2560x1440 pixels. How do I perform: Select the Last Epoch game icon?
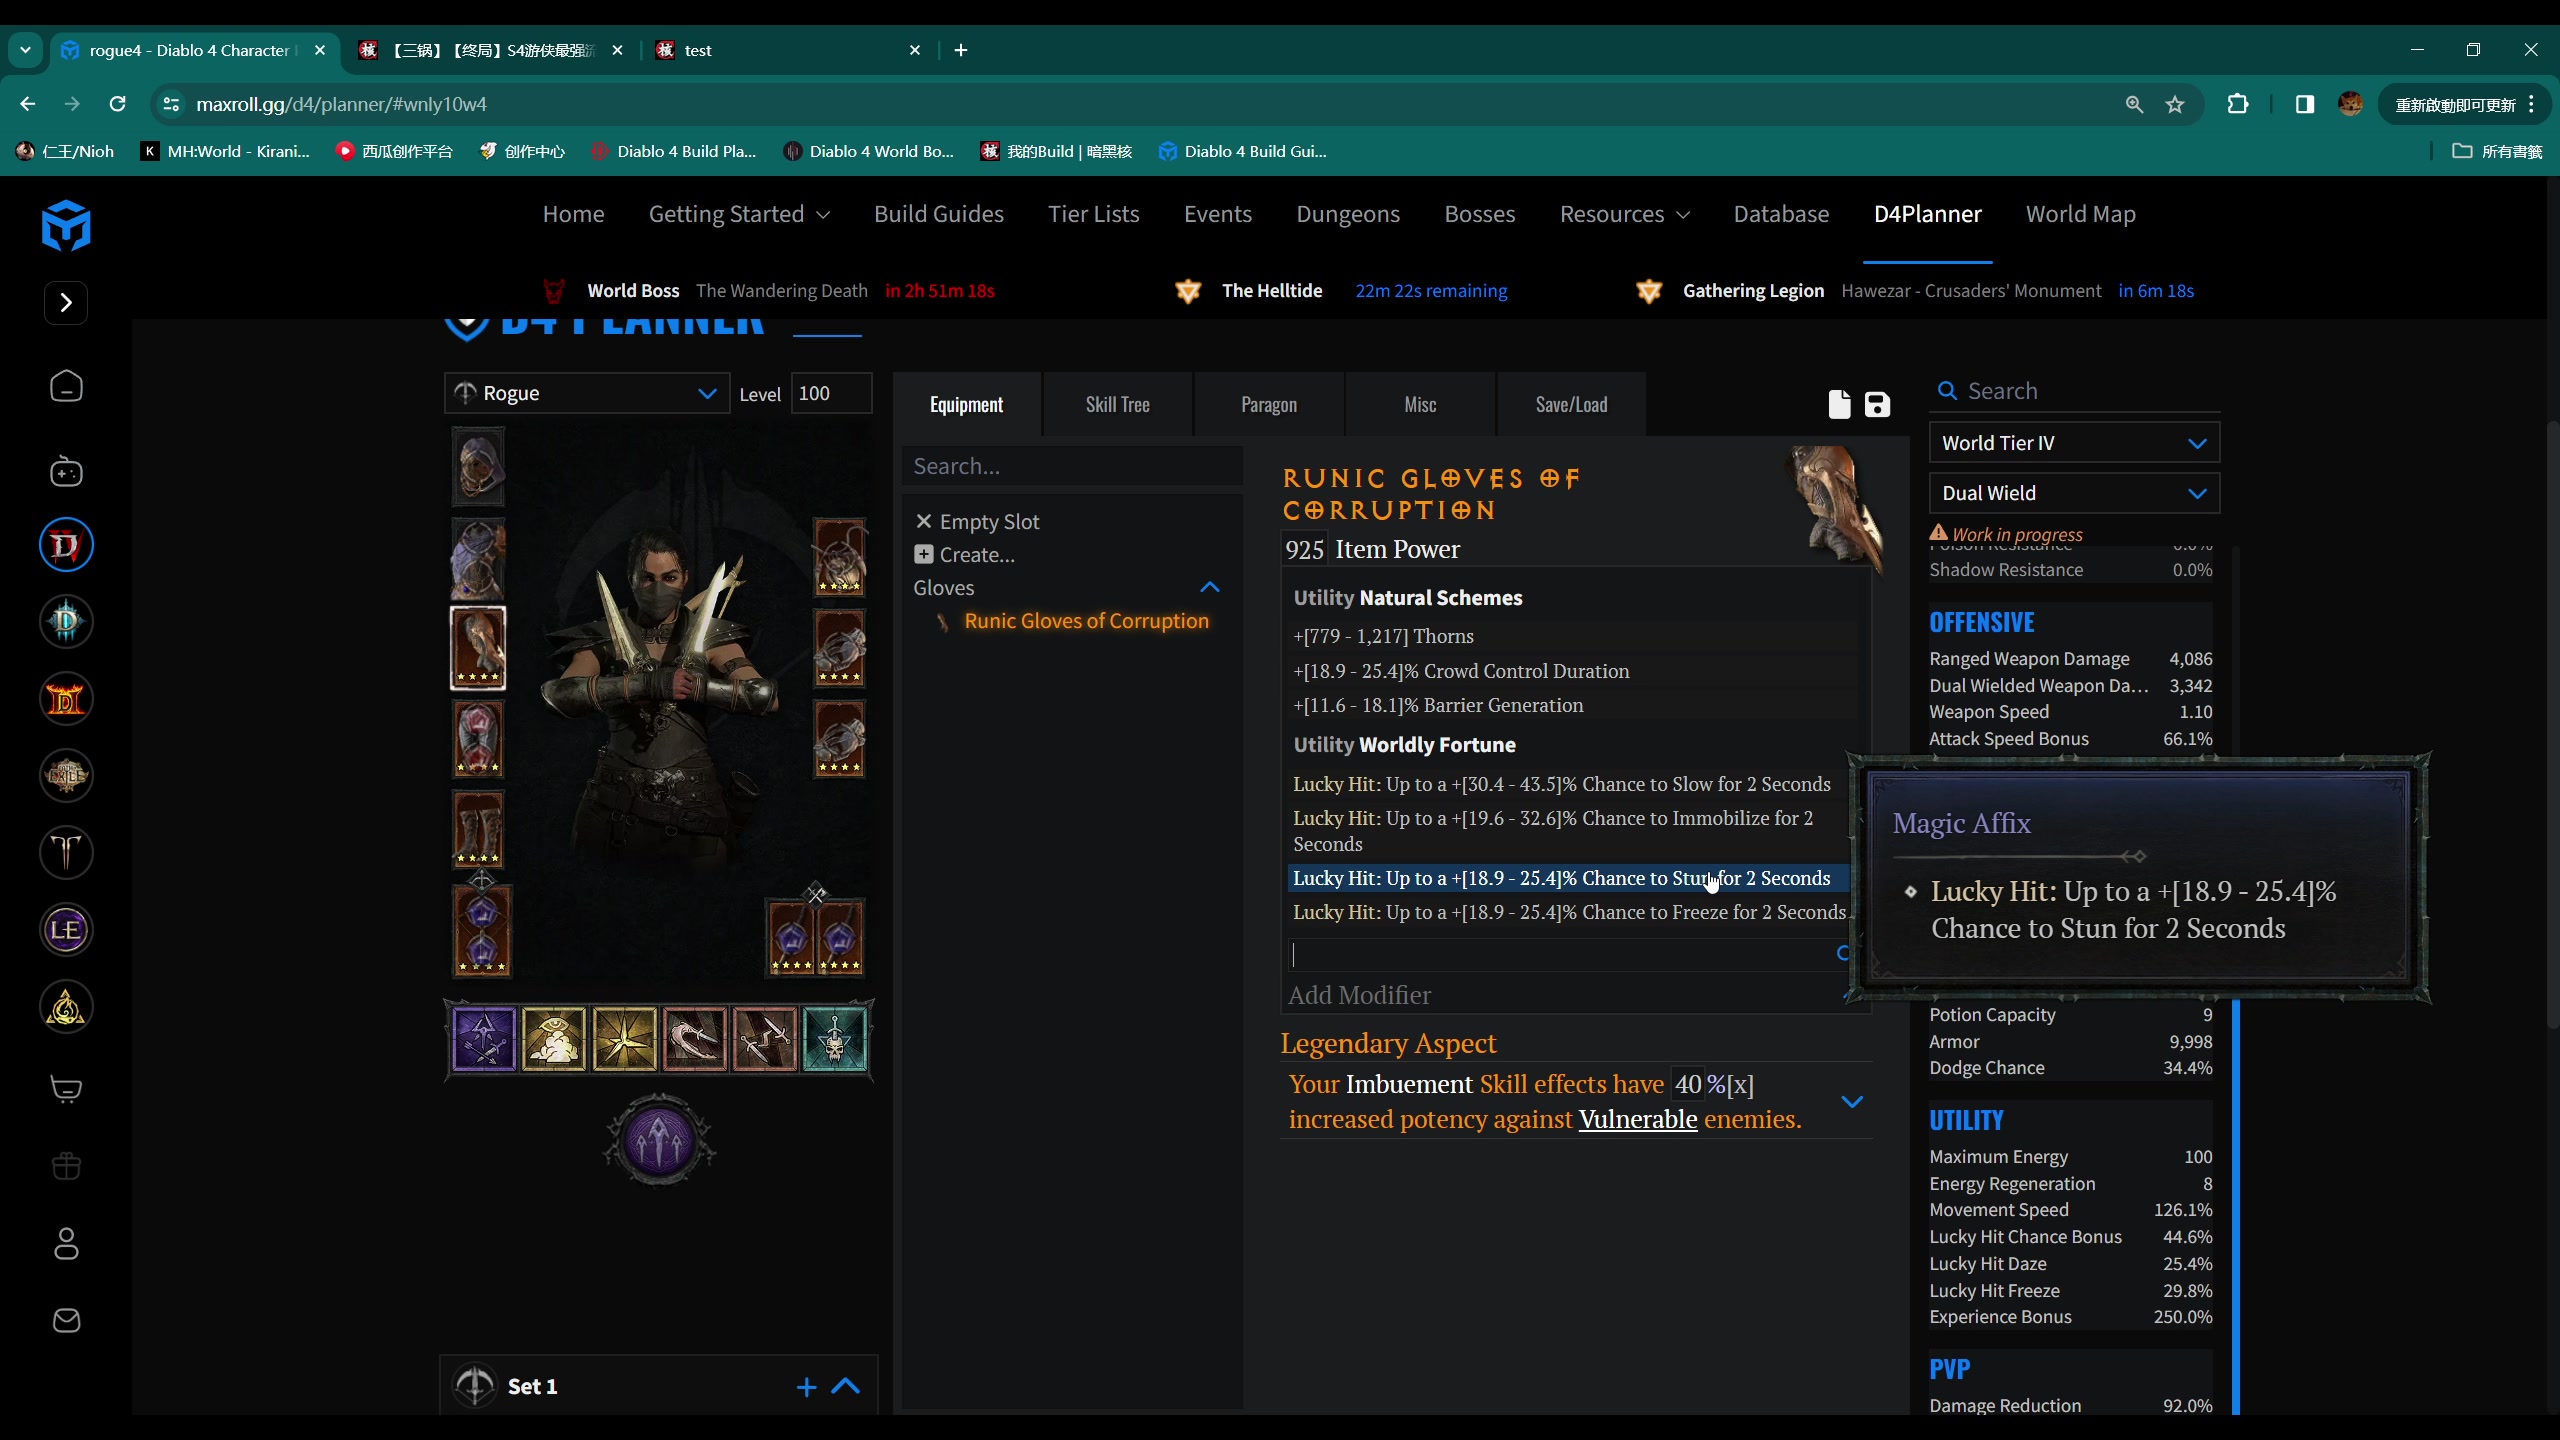click(66, 930)
